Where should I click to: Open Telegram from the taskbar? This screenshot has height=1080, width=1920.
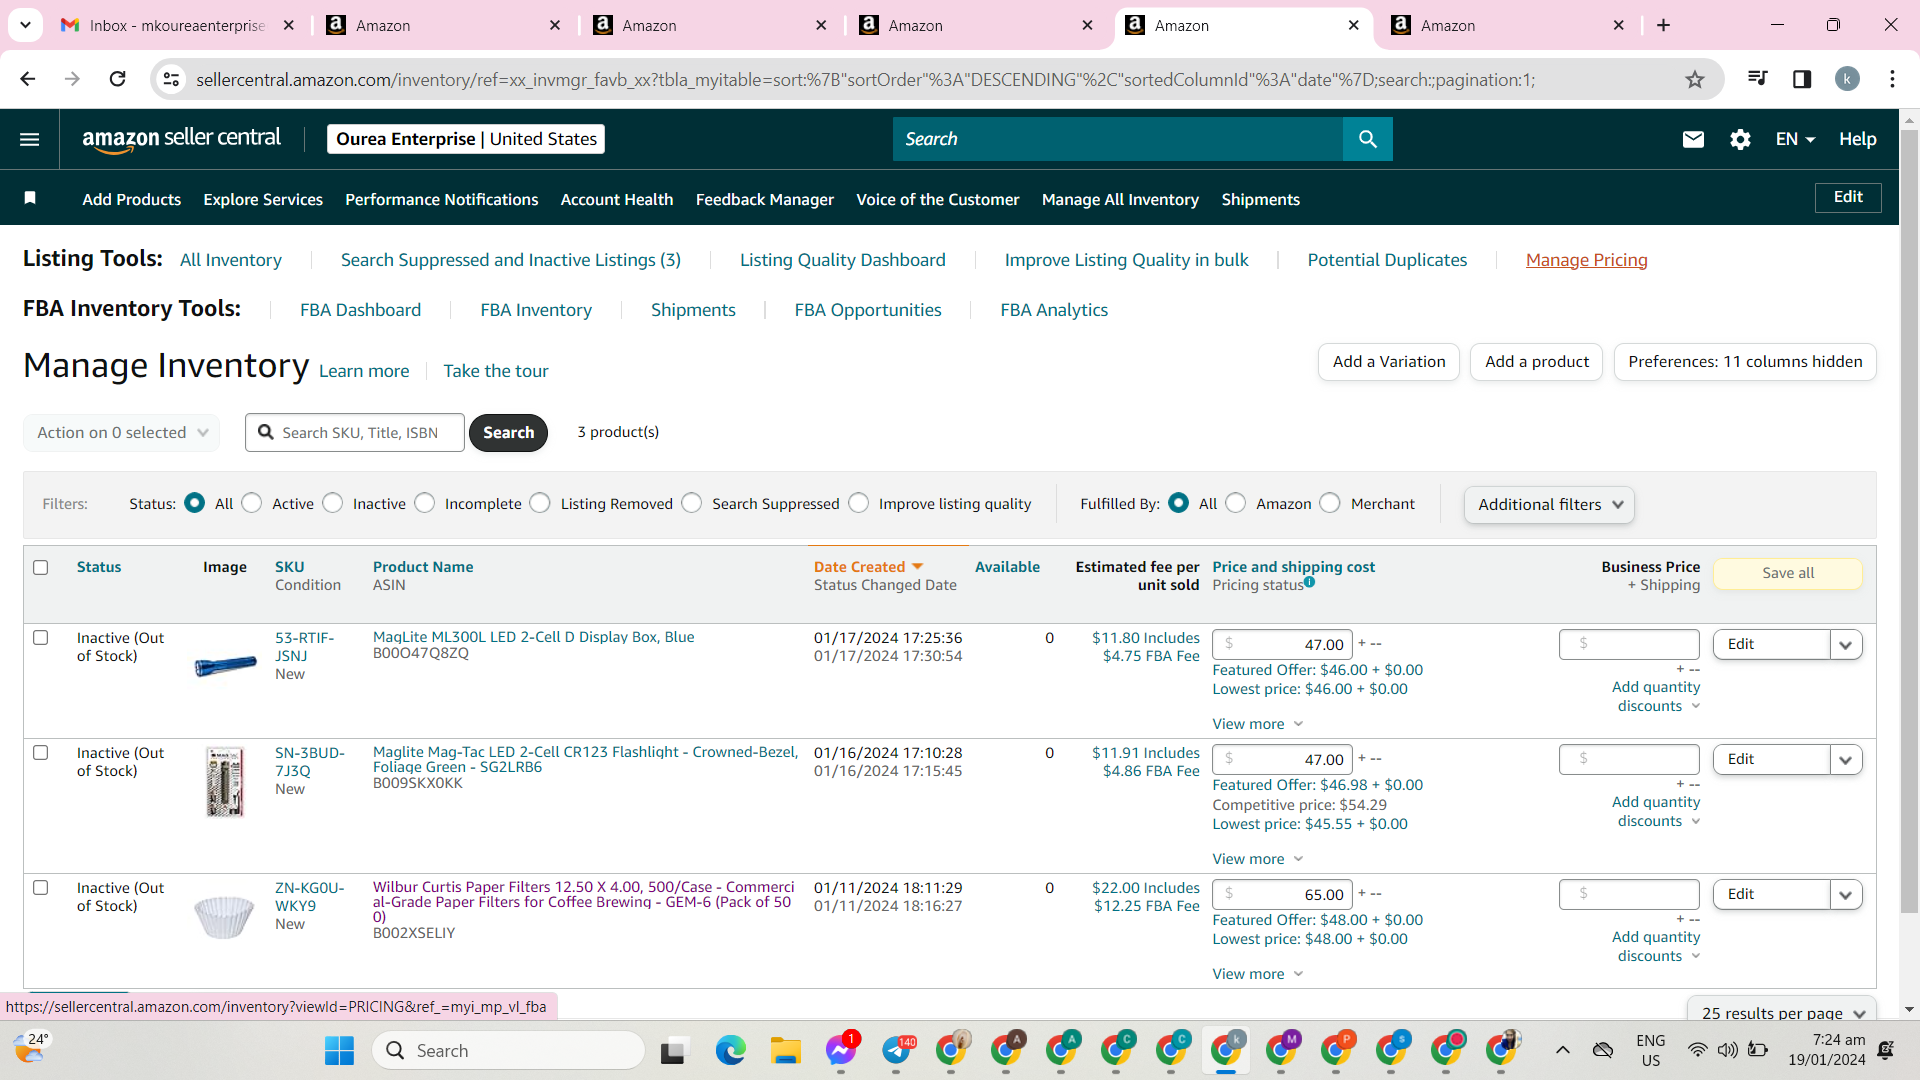click(x=897, y=1050)
